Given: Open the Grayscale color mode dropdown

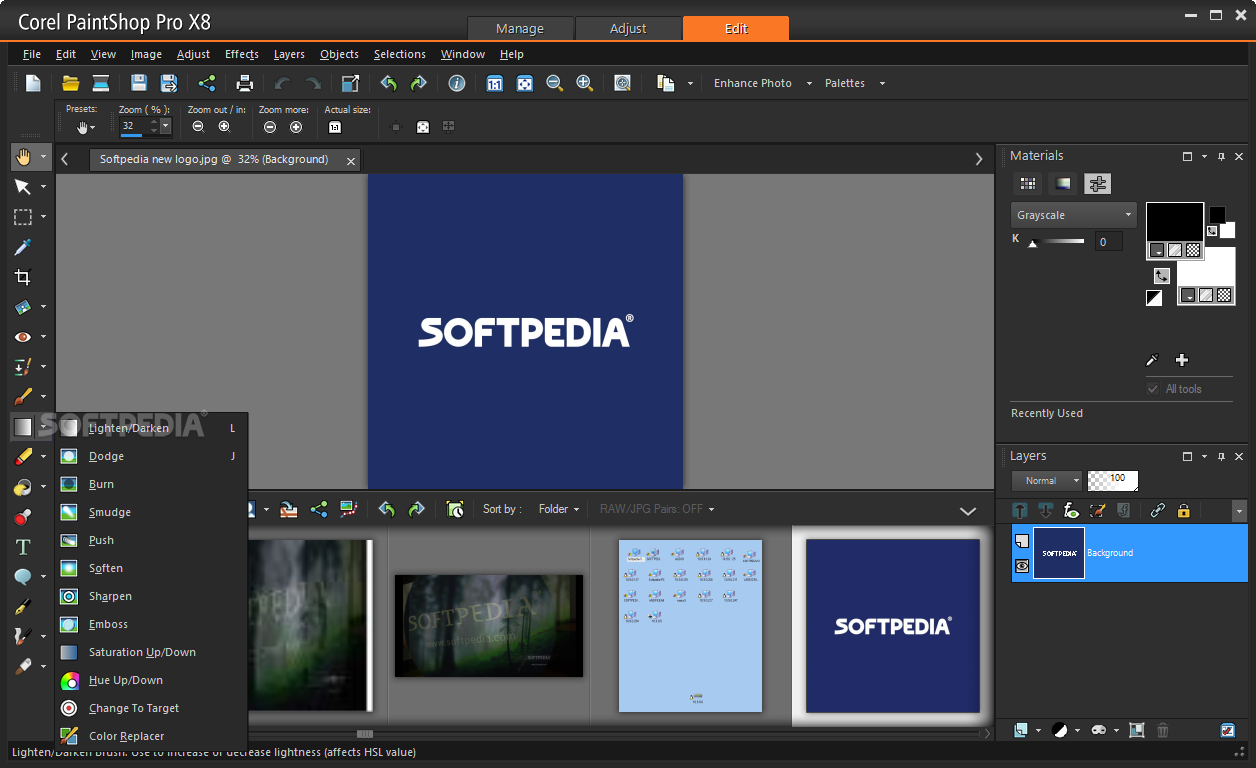Looking at the screenshot, I should tap(1073, 215).
